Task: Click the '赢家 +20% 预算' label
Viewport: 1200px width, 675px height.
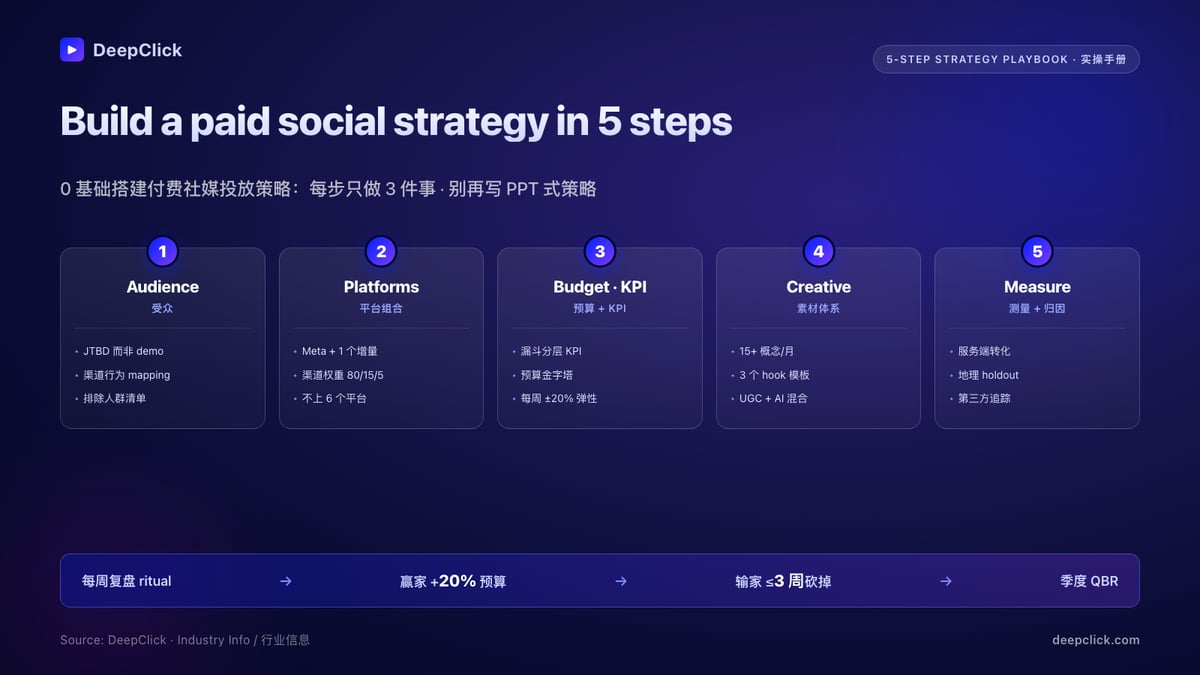Action: click(453, 581)
